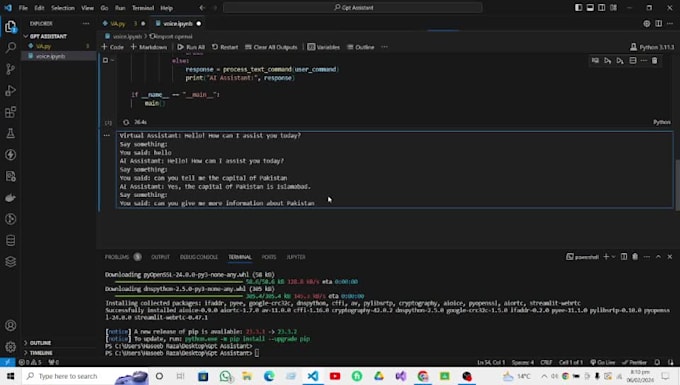This screenshot has height=385, width=680.
Task: Switch to the JUPYTER panel tab
Action: tap(296, 257)
